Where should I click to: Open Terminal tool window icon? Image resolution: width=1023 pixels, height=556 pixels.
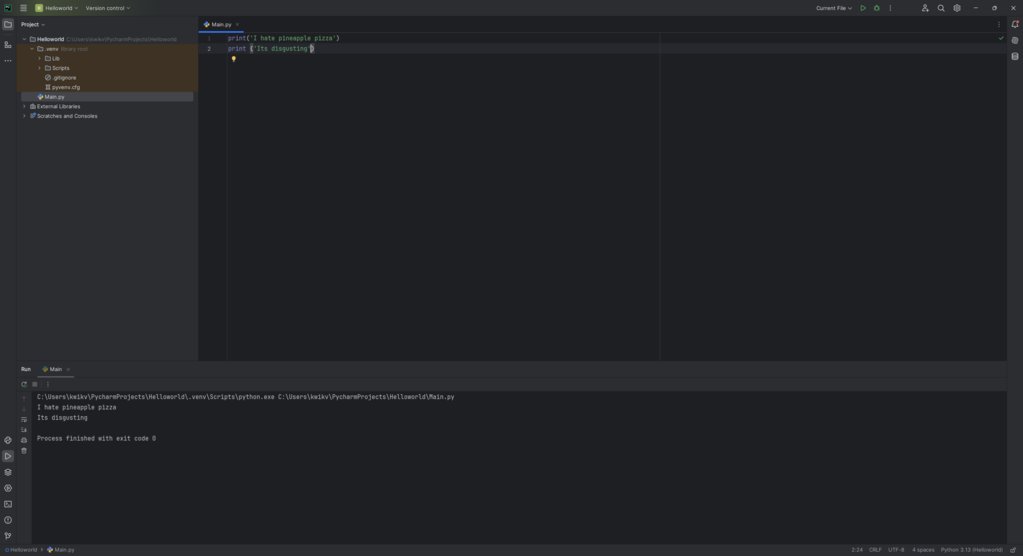[8, 504]
